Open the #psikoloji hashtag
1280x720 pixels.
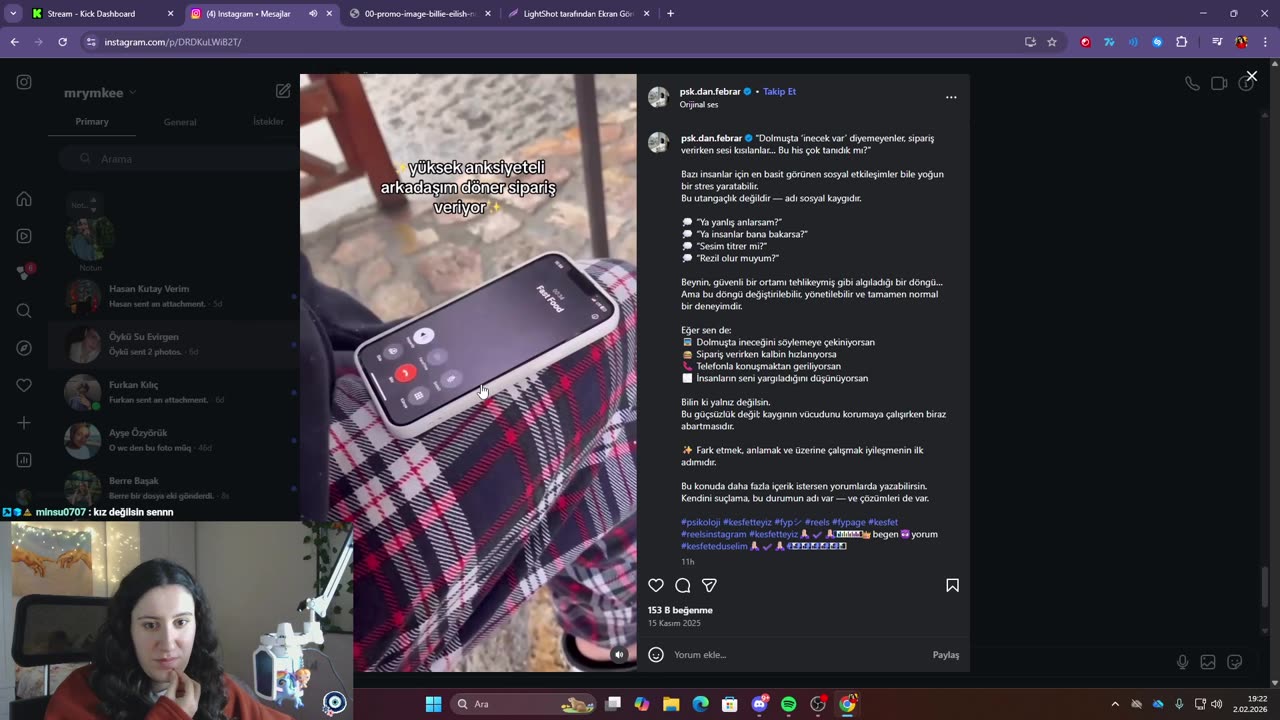700,522
